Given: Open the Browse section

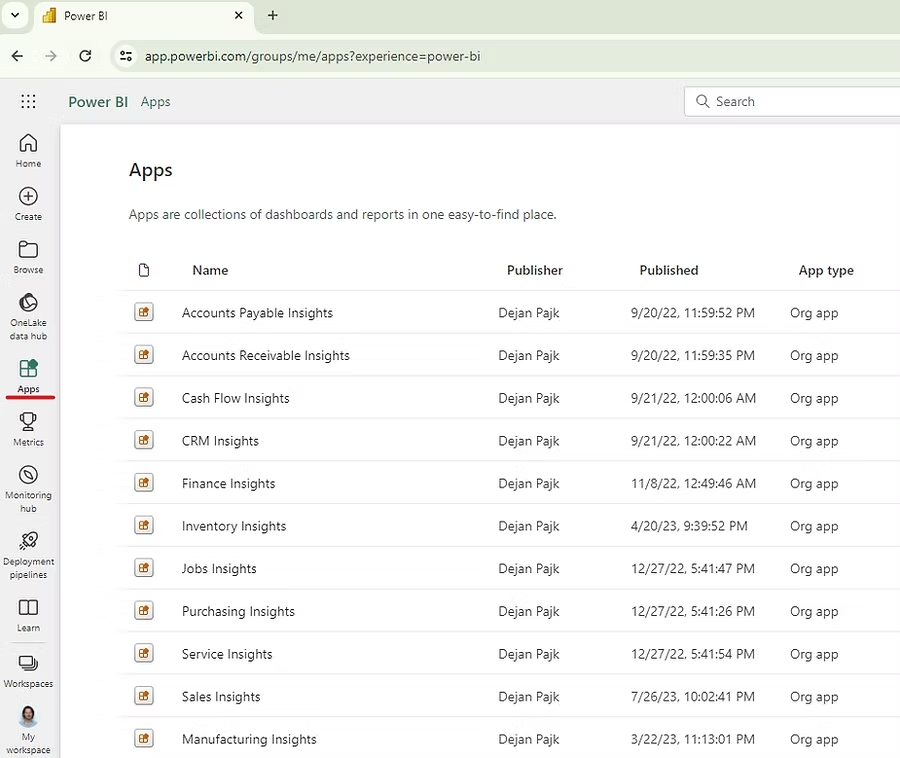Looking at the screenshot, I should (28, 256).
